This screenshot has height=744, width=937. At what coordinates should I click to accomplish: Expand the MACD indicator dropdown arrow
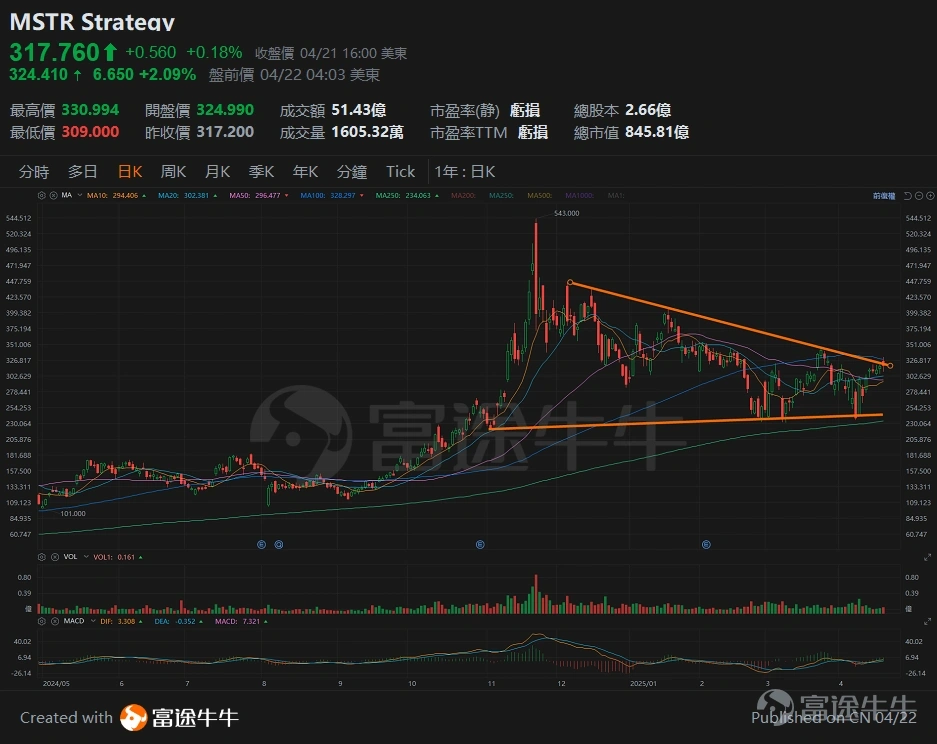click(93, 621)
